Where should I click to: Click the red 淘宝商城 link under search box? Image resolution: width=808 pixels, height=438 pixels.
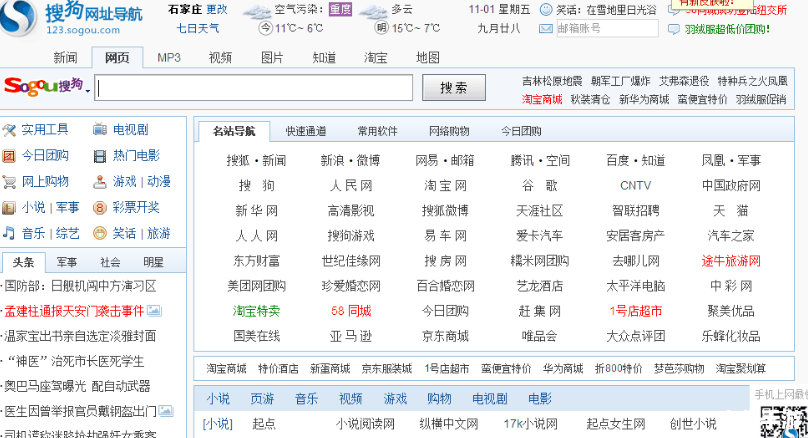(x=542, y=99)
